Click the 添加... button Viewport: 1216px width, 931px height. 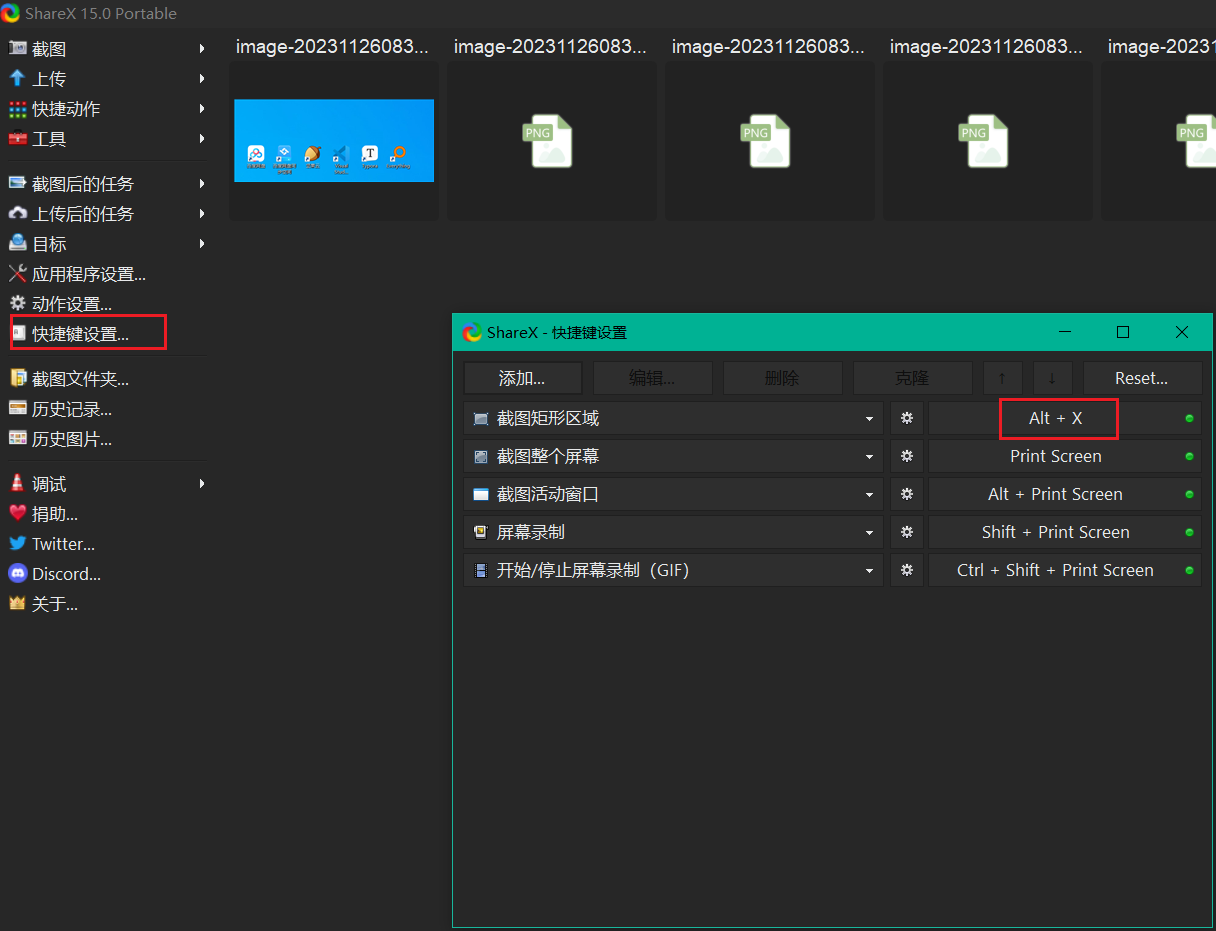click(x=522, y=378)
